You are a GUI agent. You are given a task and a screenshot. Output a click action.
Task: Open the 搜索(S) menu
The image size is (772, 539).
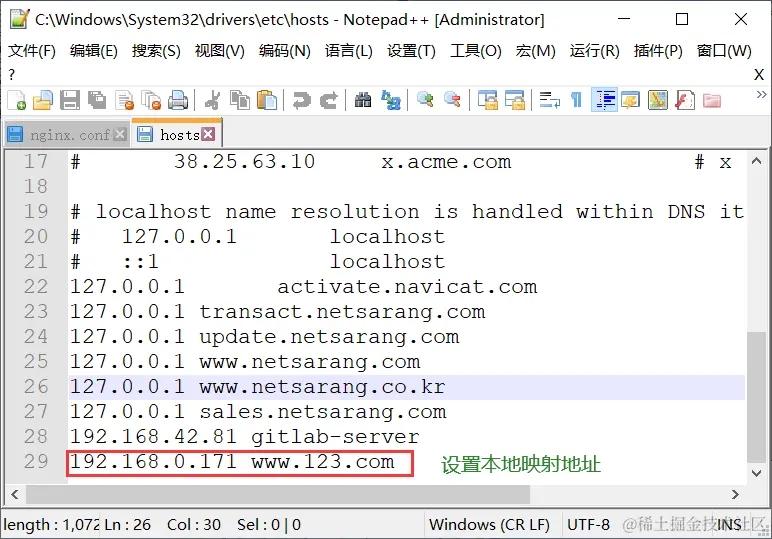156,51
